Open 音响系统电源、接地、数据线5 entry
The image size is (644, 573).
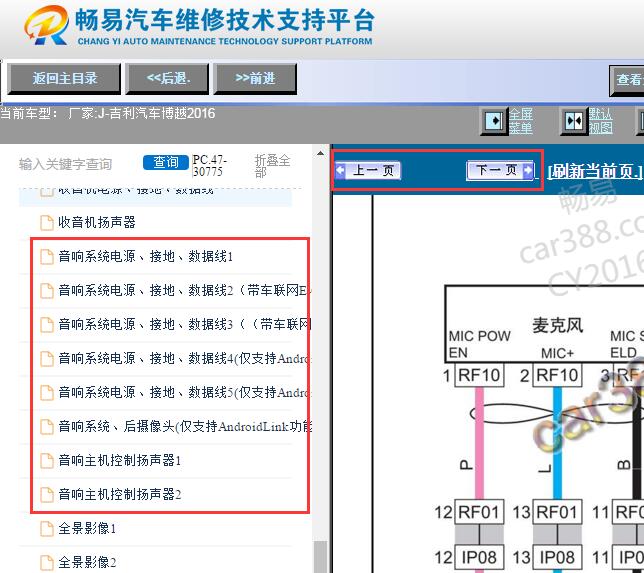coord(184,393)
